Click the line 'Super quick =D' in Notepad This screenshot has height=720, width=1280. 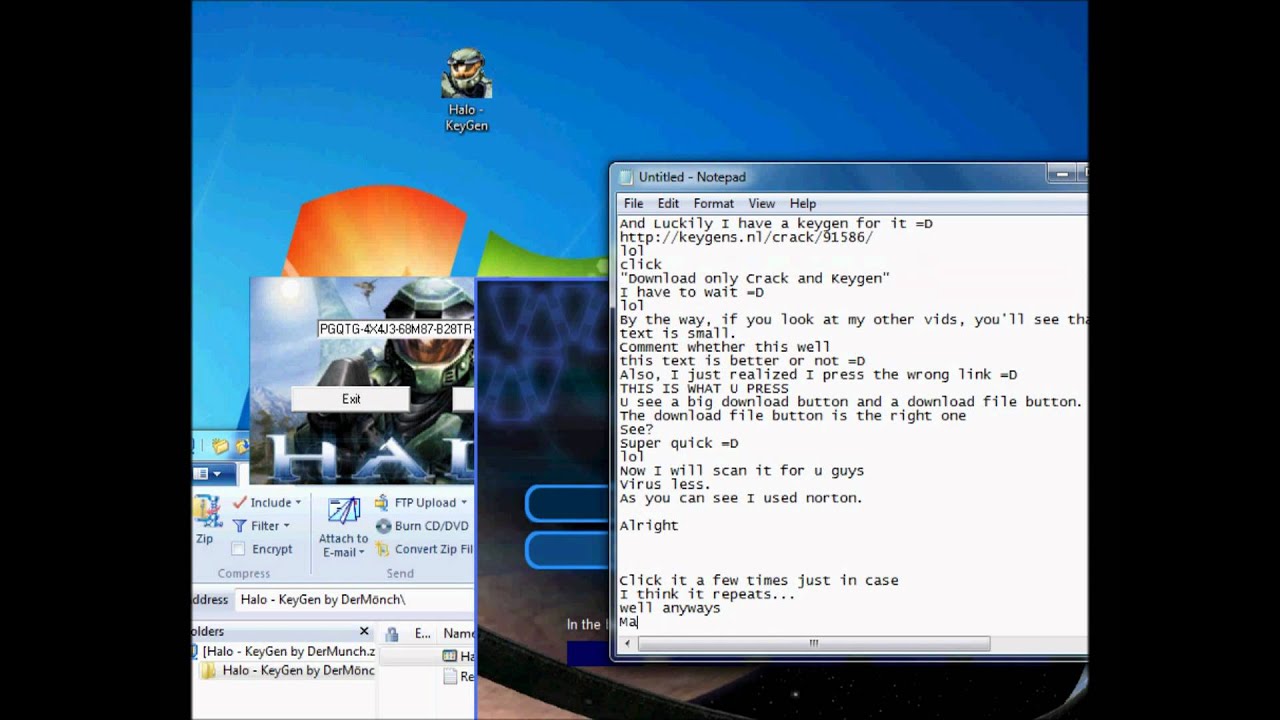(679, 443)
